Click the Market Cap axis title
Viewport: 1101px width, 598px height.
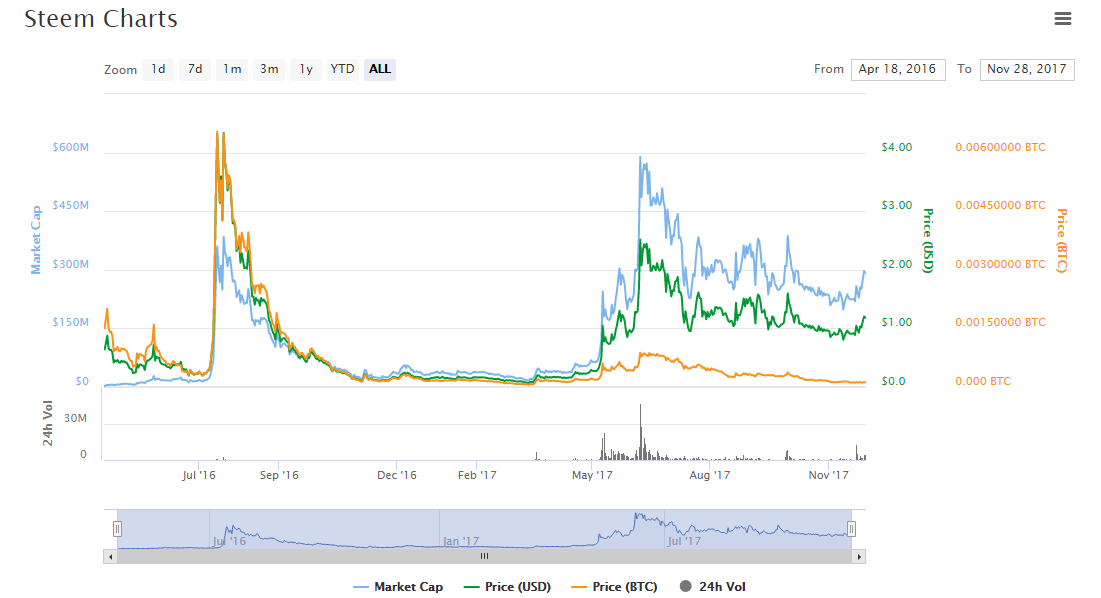click(36, 240)
